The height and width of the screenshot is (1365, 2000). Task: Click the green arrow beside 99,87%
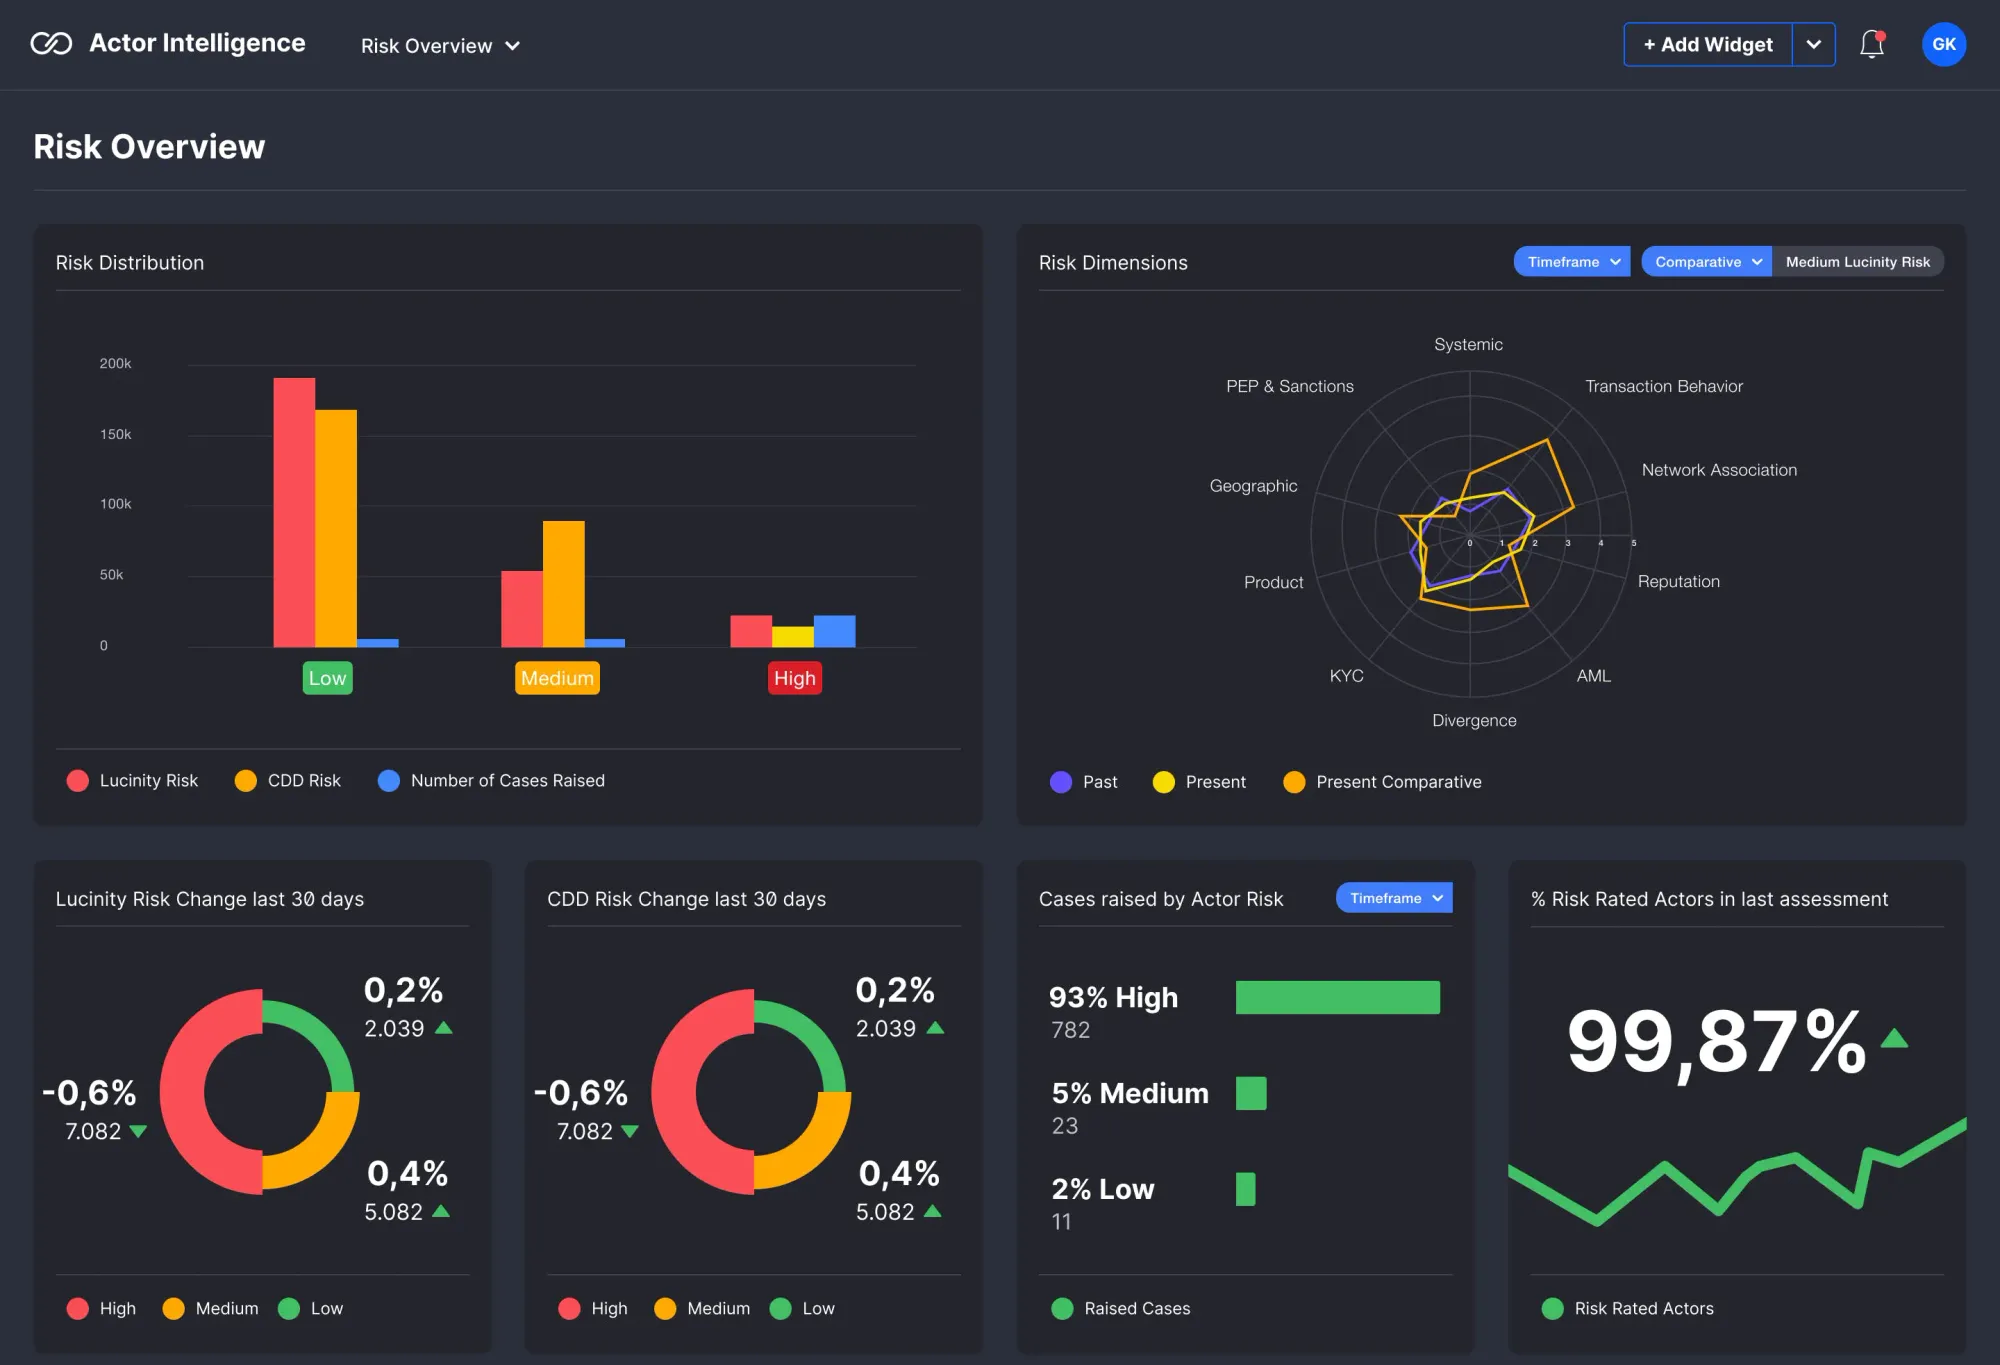[x=1894, y=1039]
